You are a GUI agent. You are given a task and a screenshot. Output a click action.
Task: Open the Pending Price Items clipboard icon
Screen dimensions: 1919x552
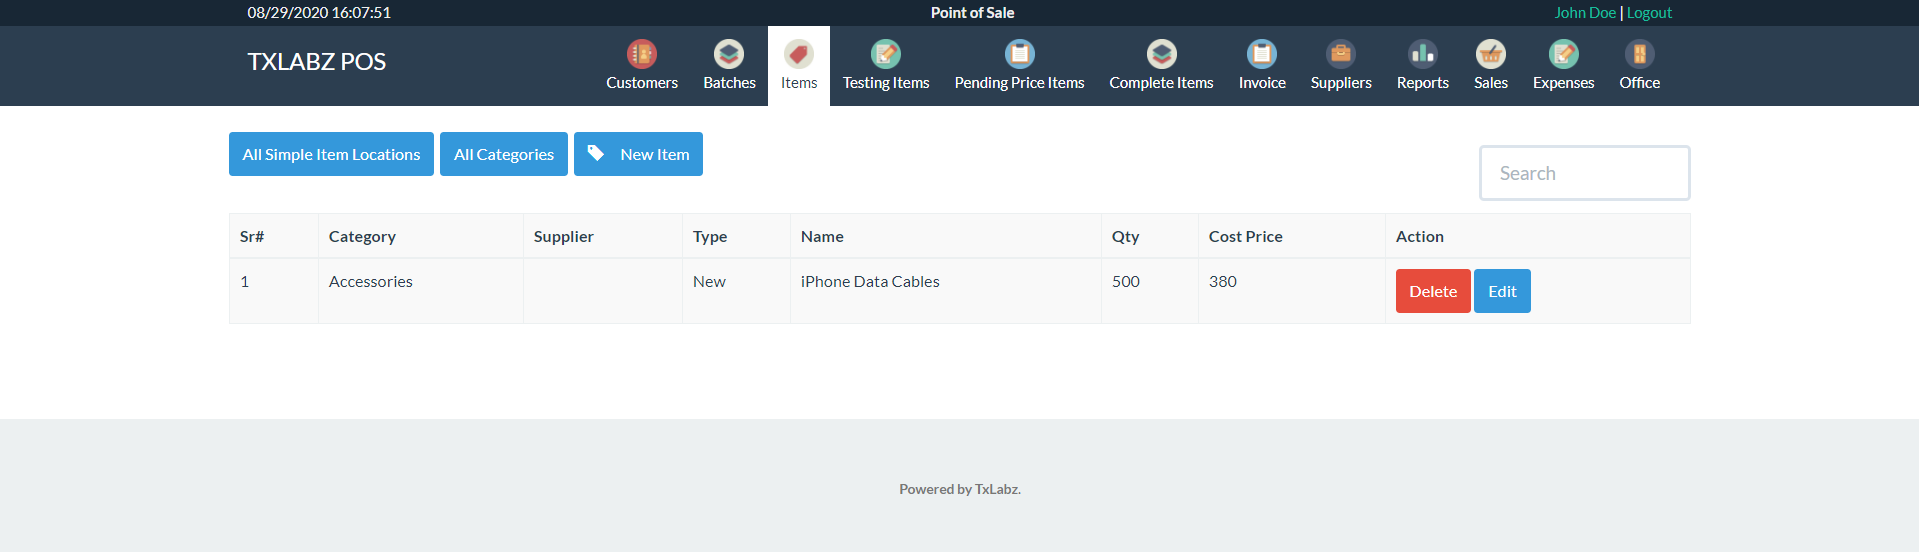[1020, 53]
